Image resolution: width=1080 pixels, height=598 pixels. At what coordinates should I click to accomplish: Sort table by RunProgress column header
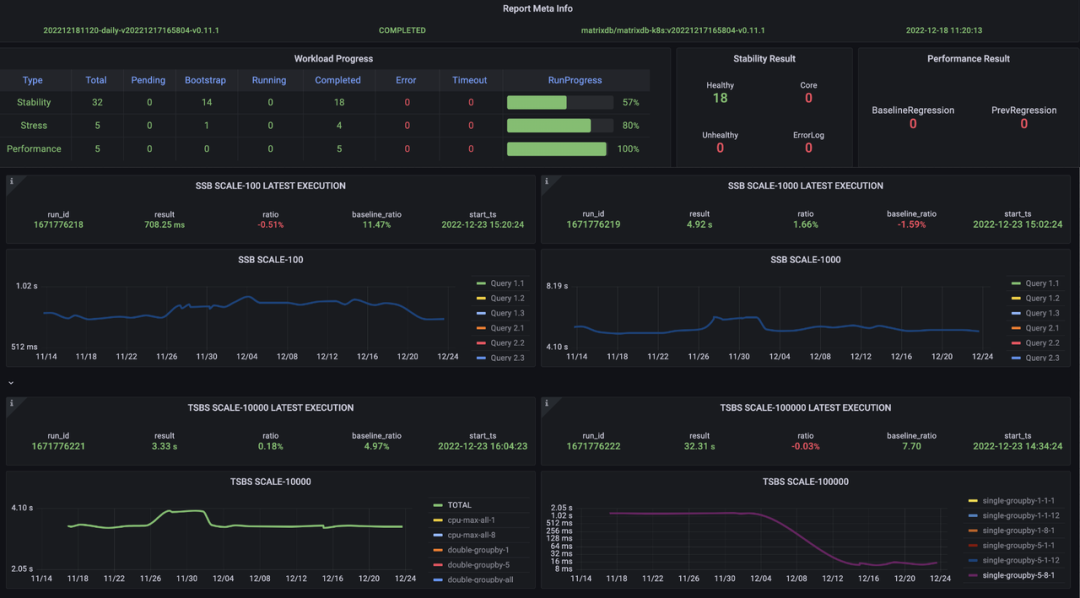pos(574,80)
